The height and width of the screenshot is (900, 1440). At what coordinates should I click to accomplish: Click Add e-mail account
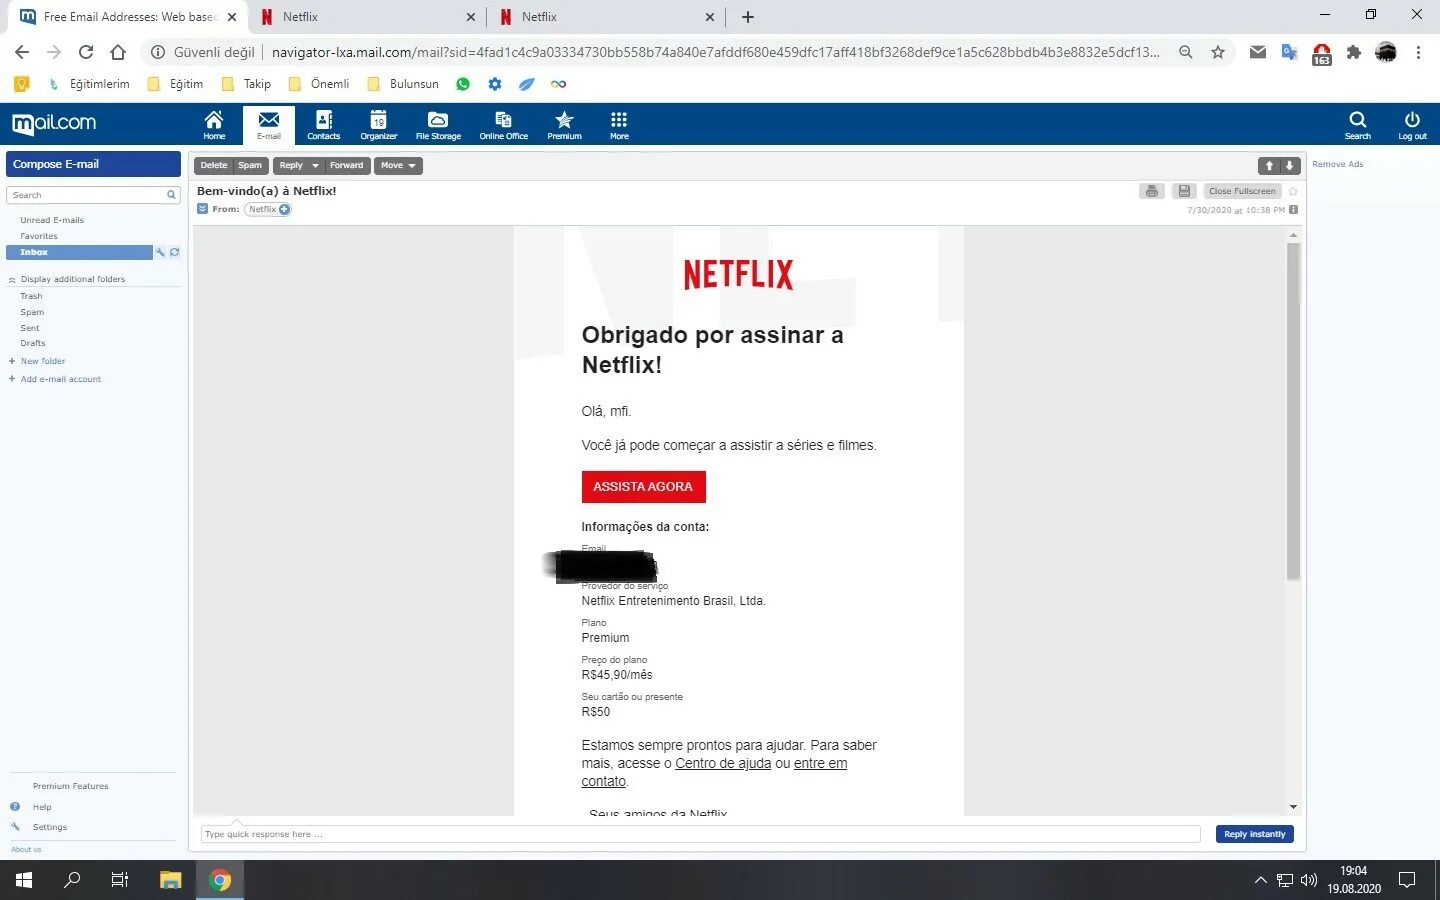tap(61, 379)
